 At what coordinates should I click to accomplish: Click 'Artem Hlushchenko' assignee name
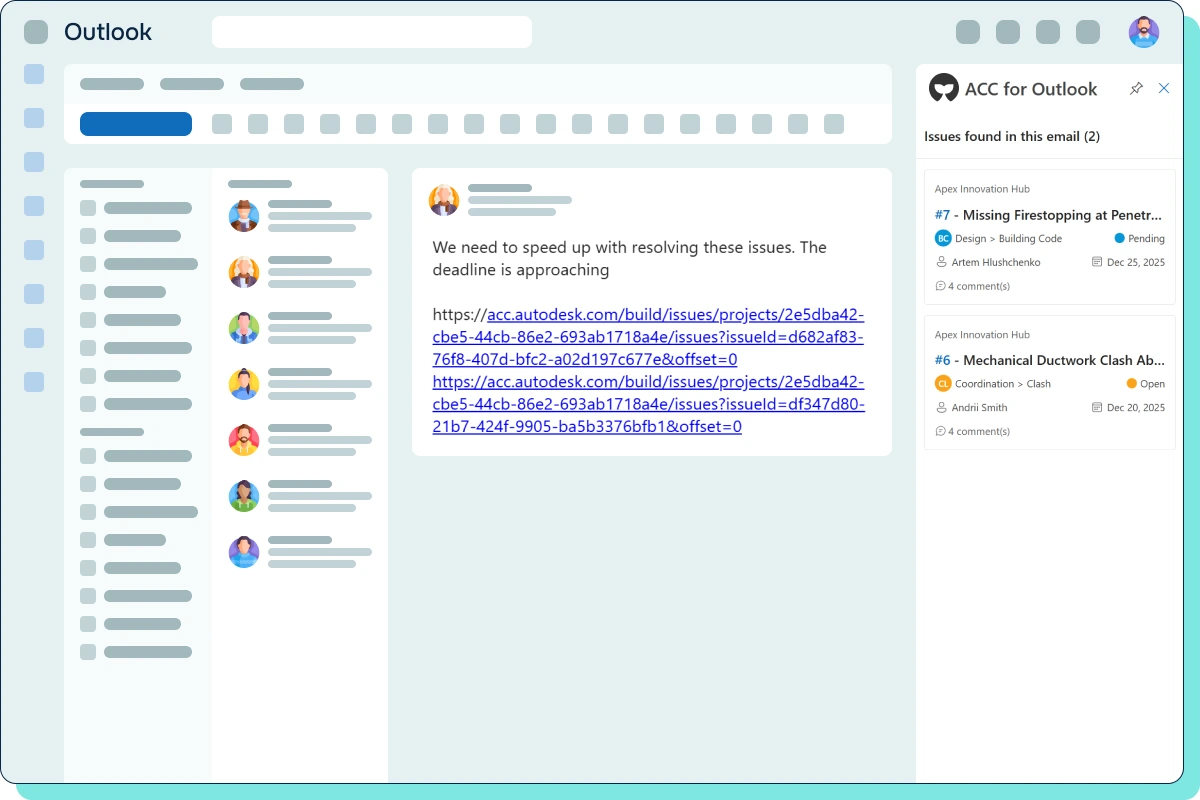point(996,262)
